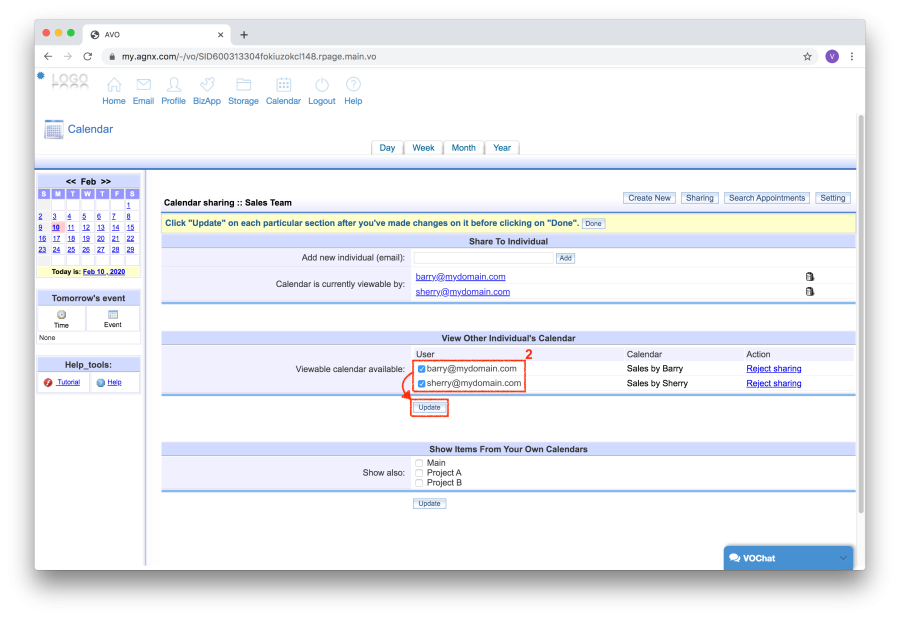Advance to next month with >> arrows
The width and height of the screenshot is (900, 619).
click(x=105, y=182)
